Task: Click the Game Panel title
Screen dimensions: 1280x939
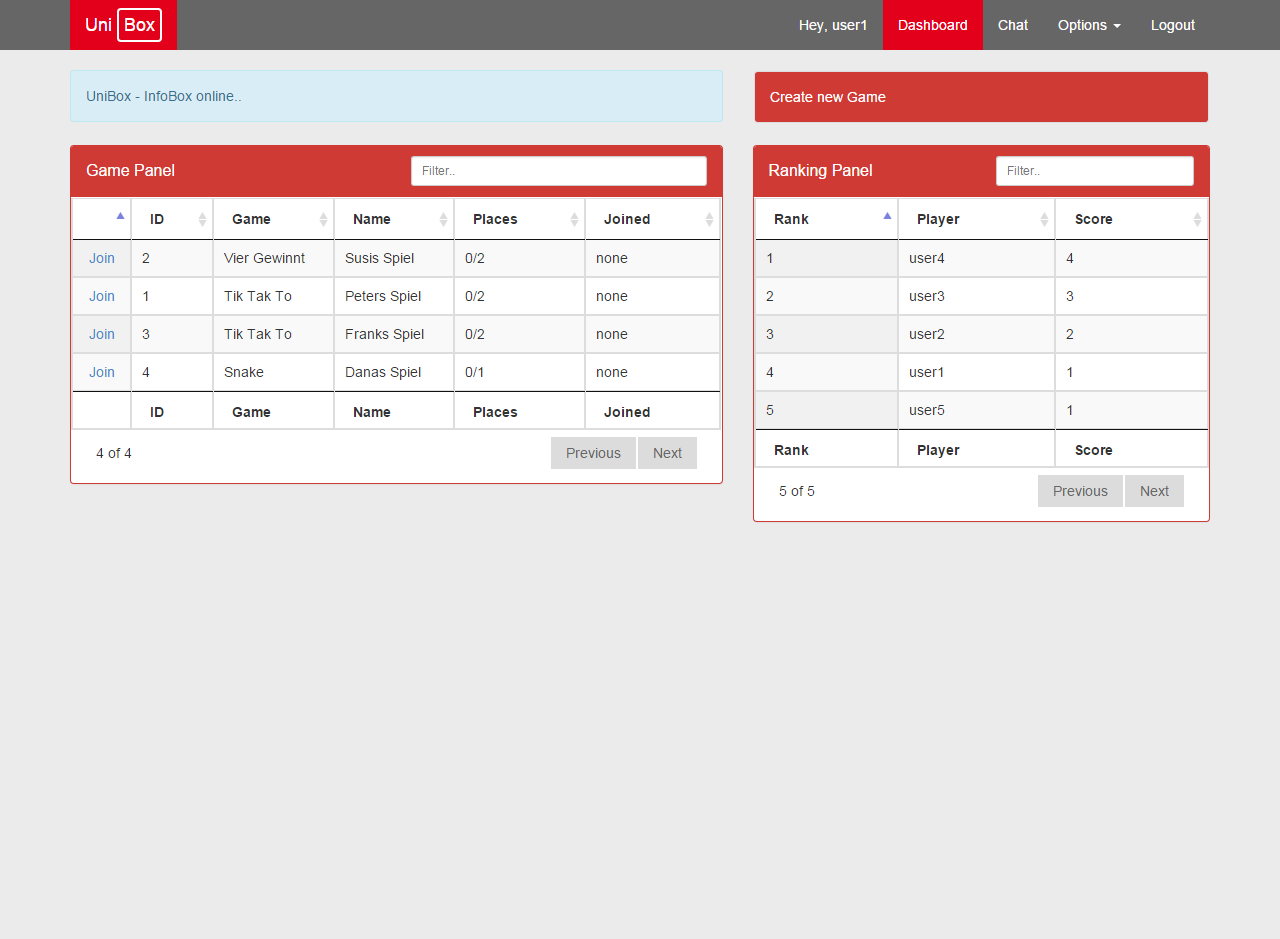Action: point(130,170)
